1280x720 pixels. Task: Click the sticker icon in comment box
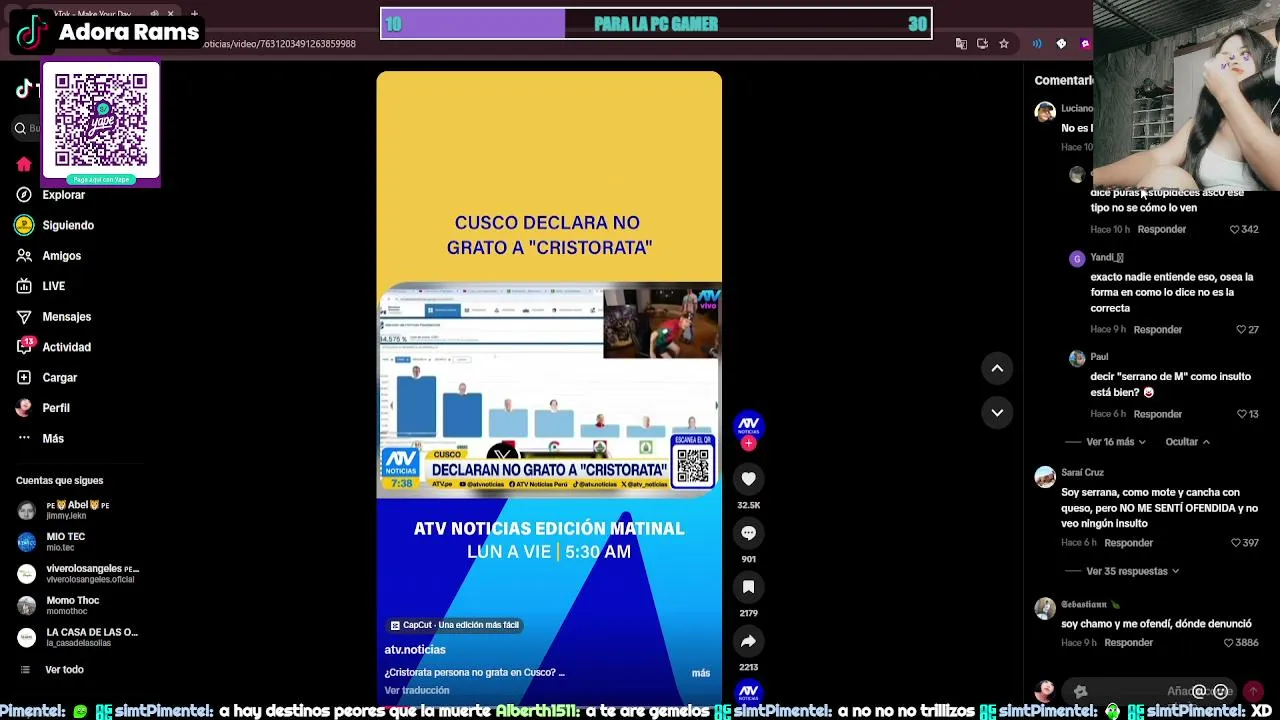pos(1080,691)
